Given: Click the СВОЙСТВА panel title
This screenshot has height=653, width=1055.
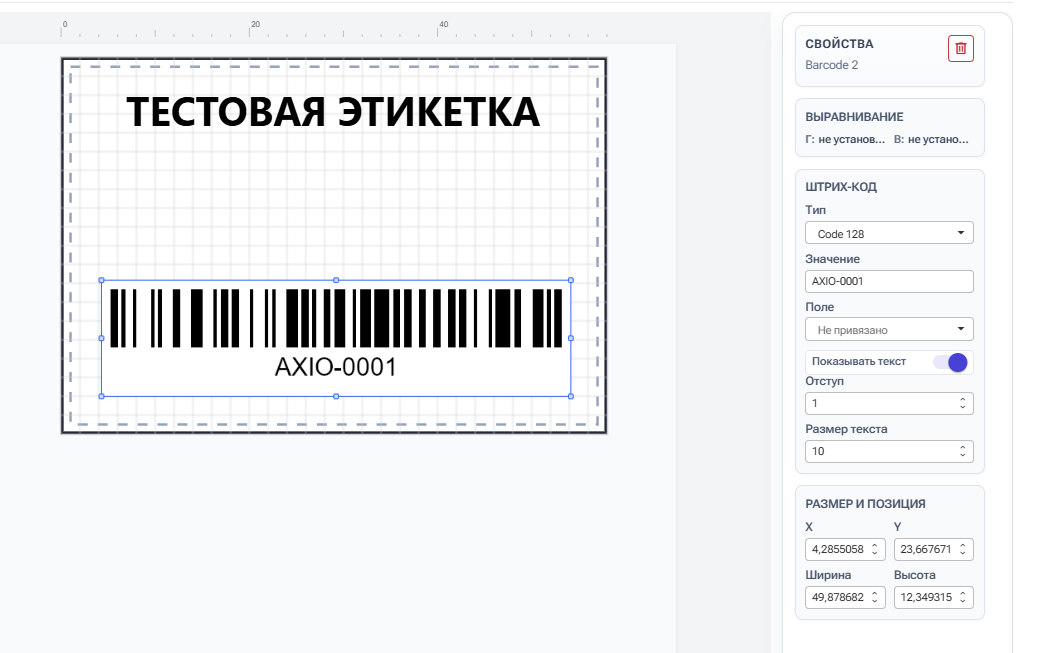Looking at the screenshot, I should pos(839,44).
